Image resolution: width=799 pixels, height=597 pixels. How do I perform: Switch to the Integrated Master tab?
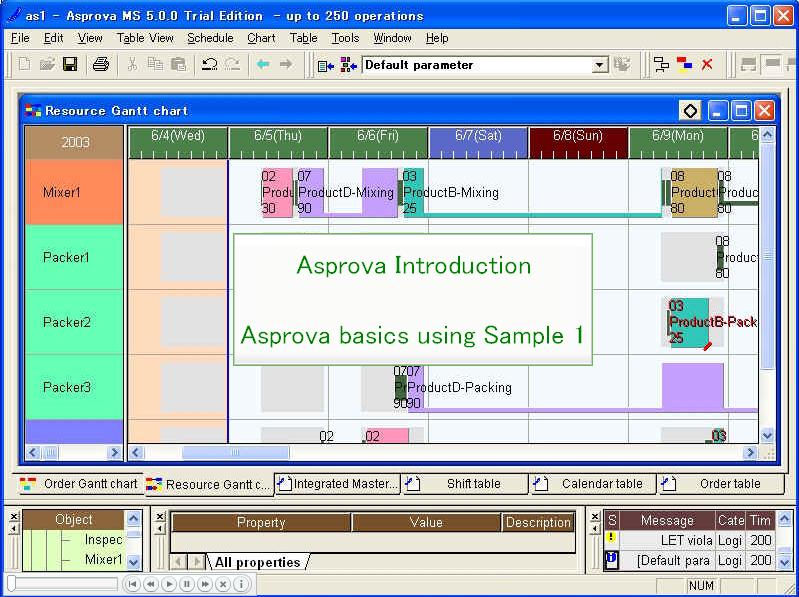coord(338,484)
